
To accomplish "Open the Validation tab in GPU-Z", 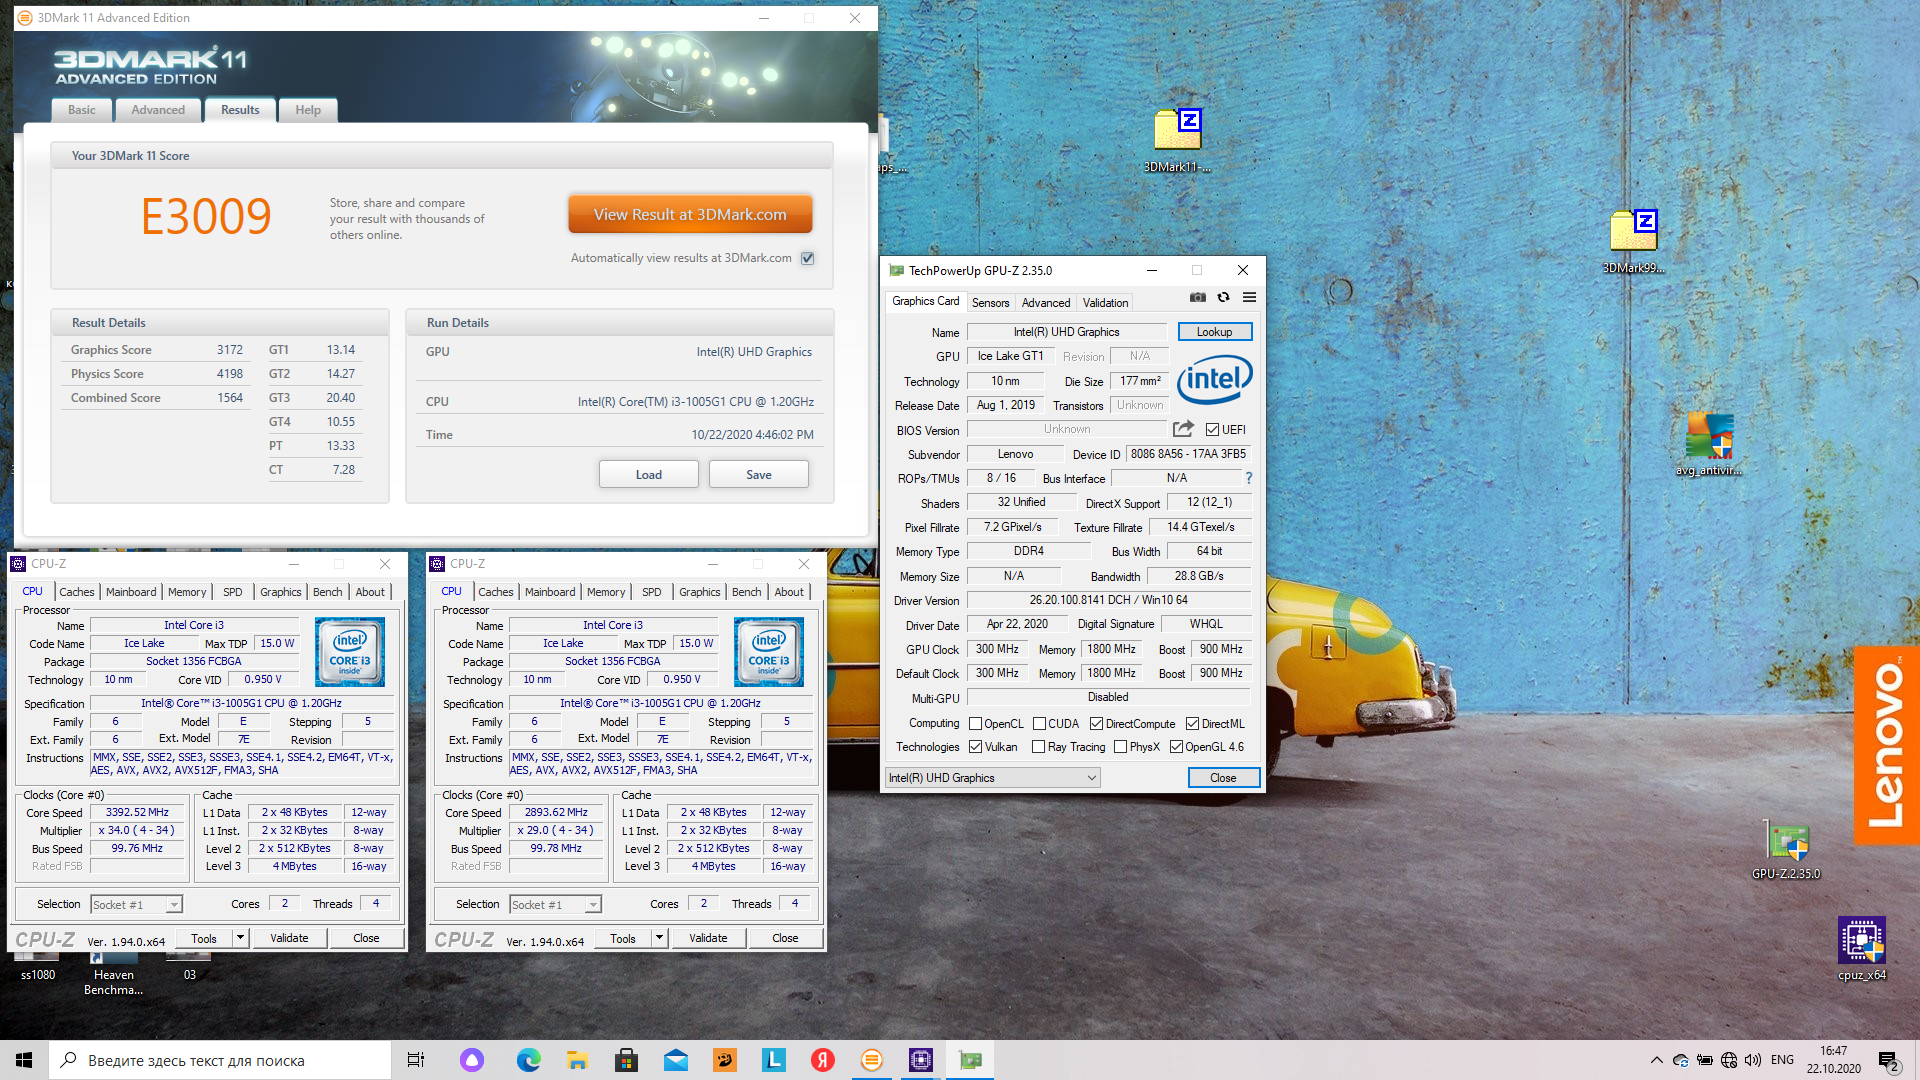I will [x=1105, y=303].
